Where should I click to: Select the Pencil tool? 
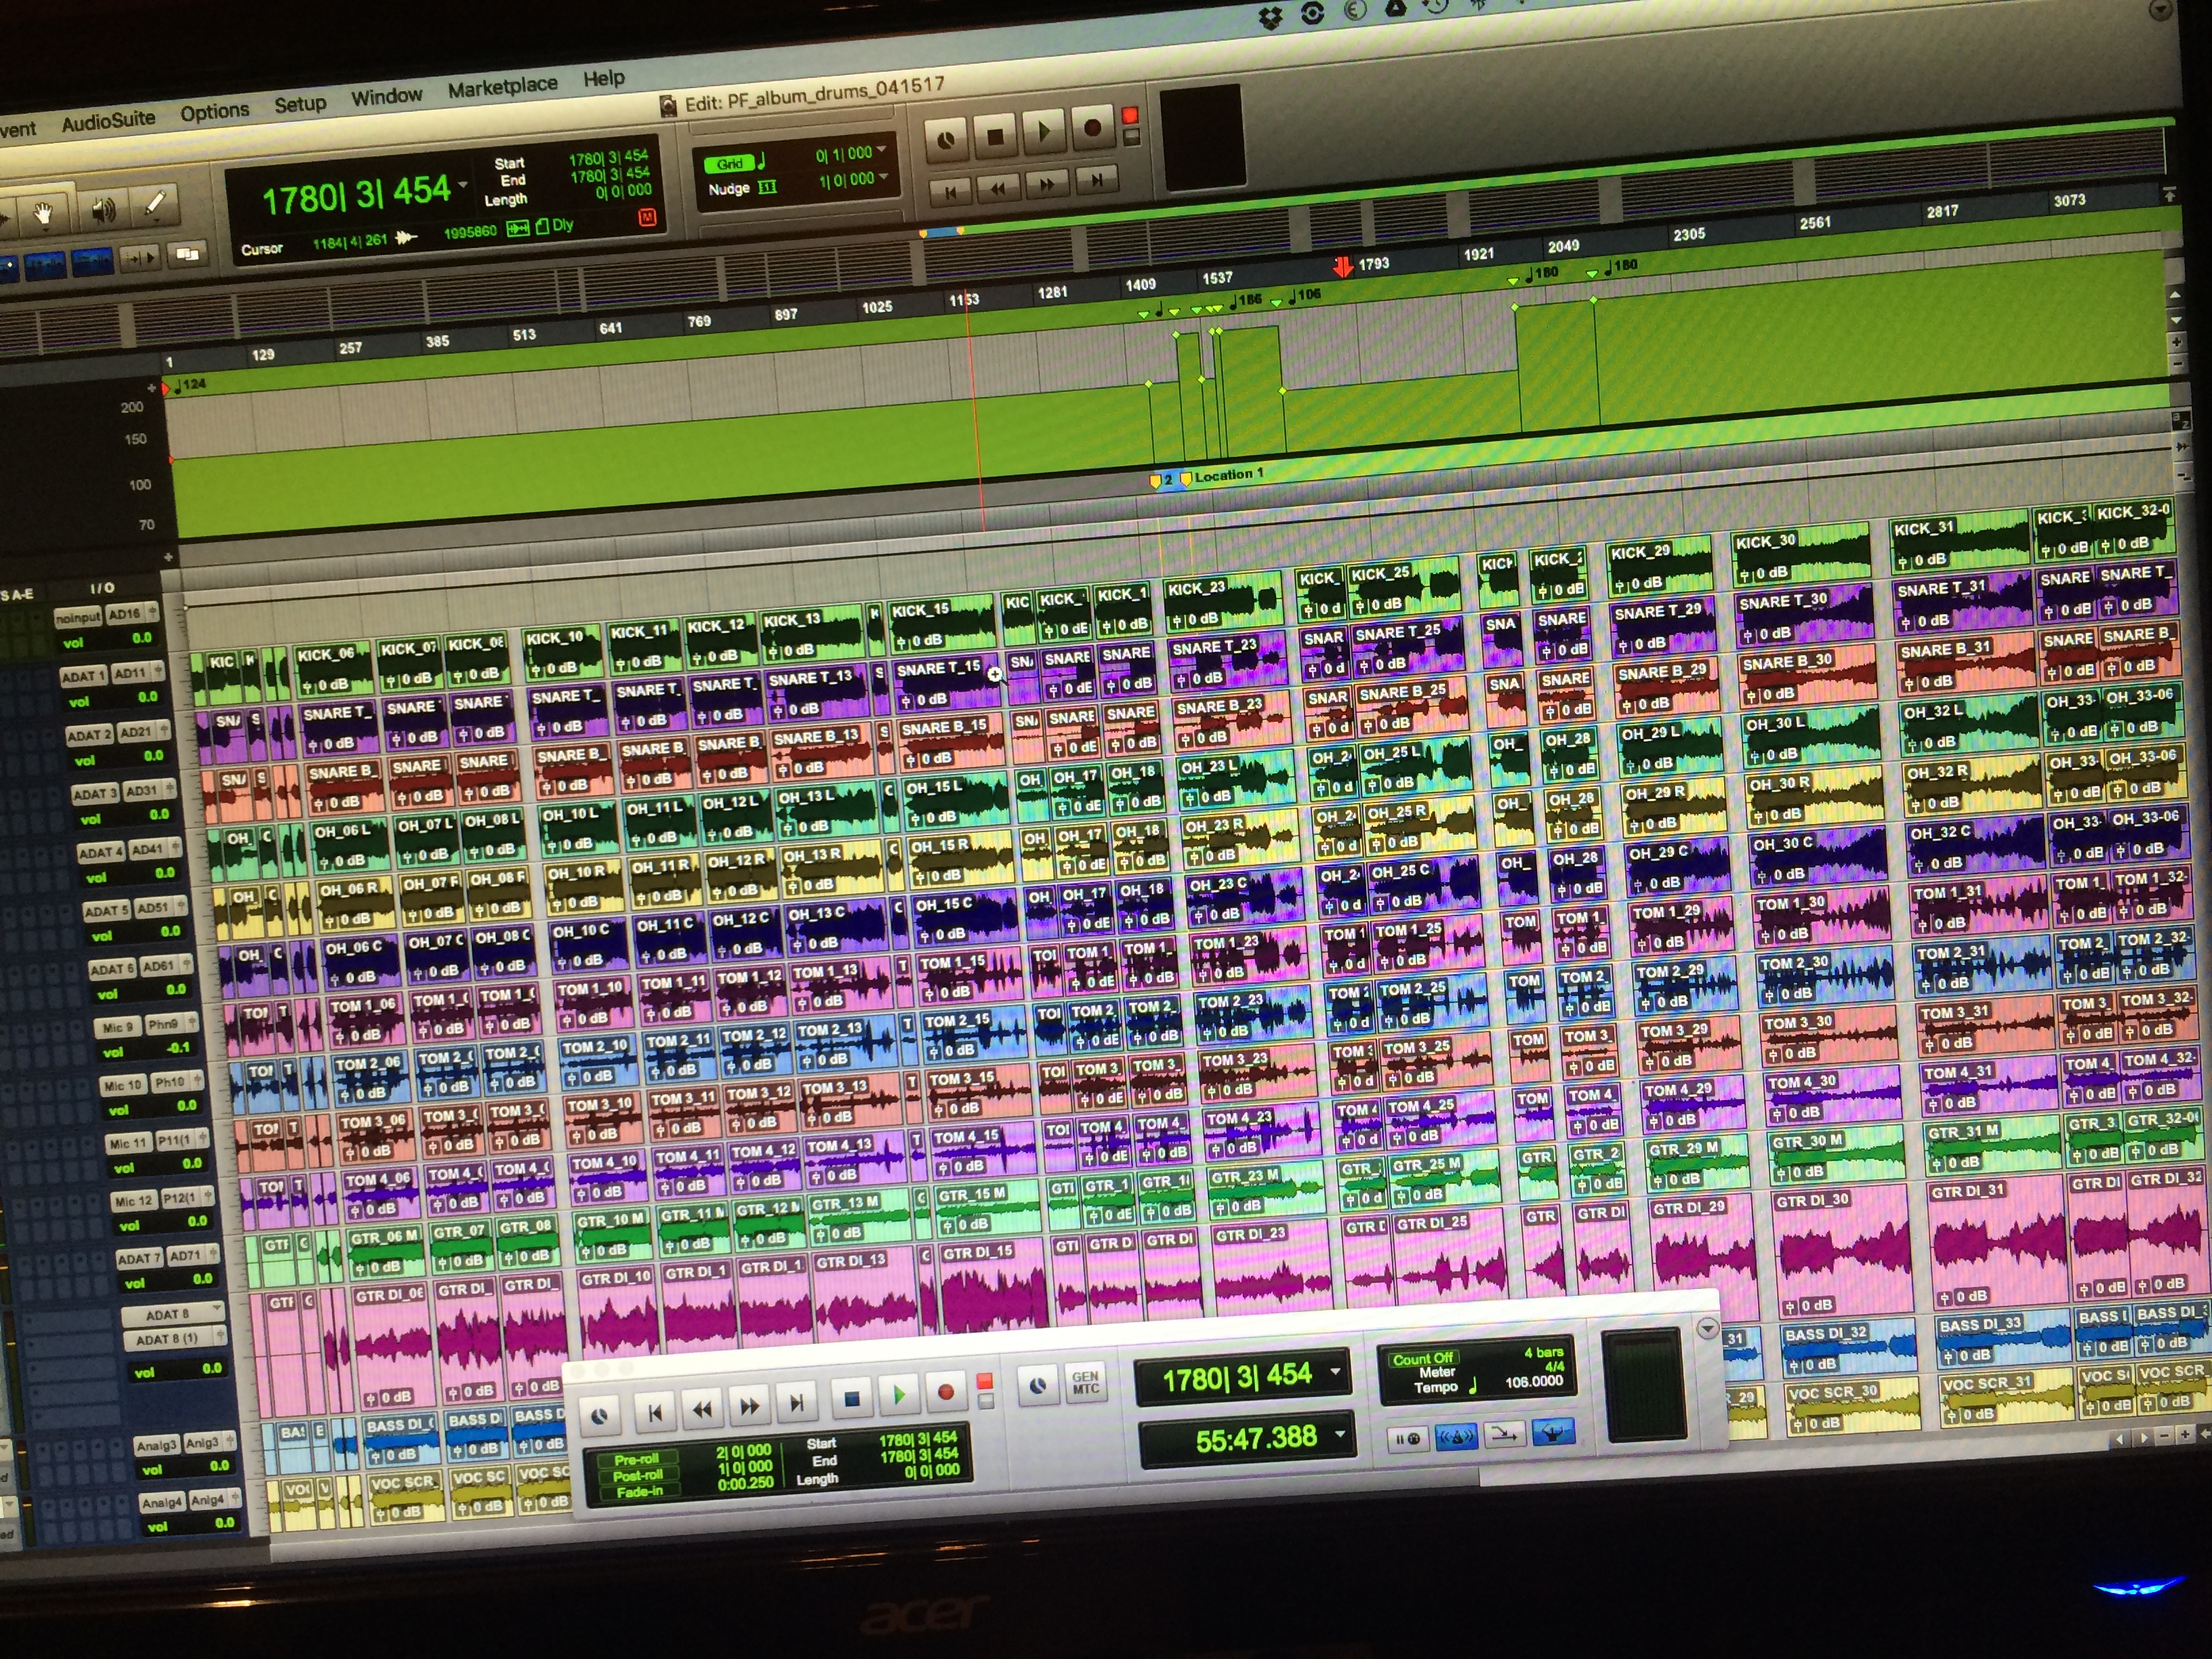click(x=156, y=203)
